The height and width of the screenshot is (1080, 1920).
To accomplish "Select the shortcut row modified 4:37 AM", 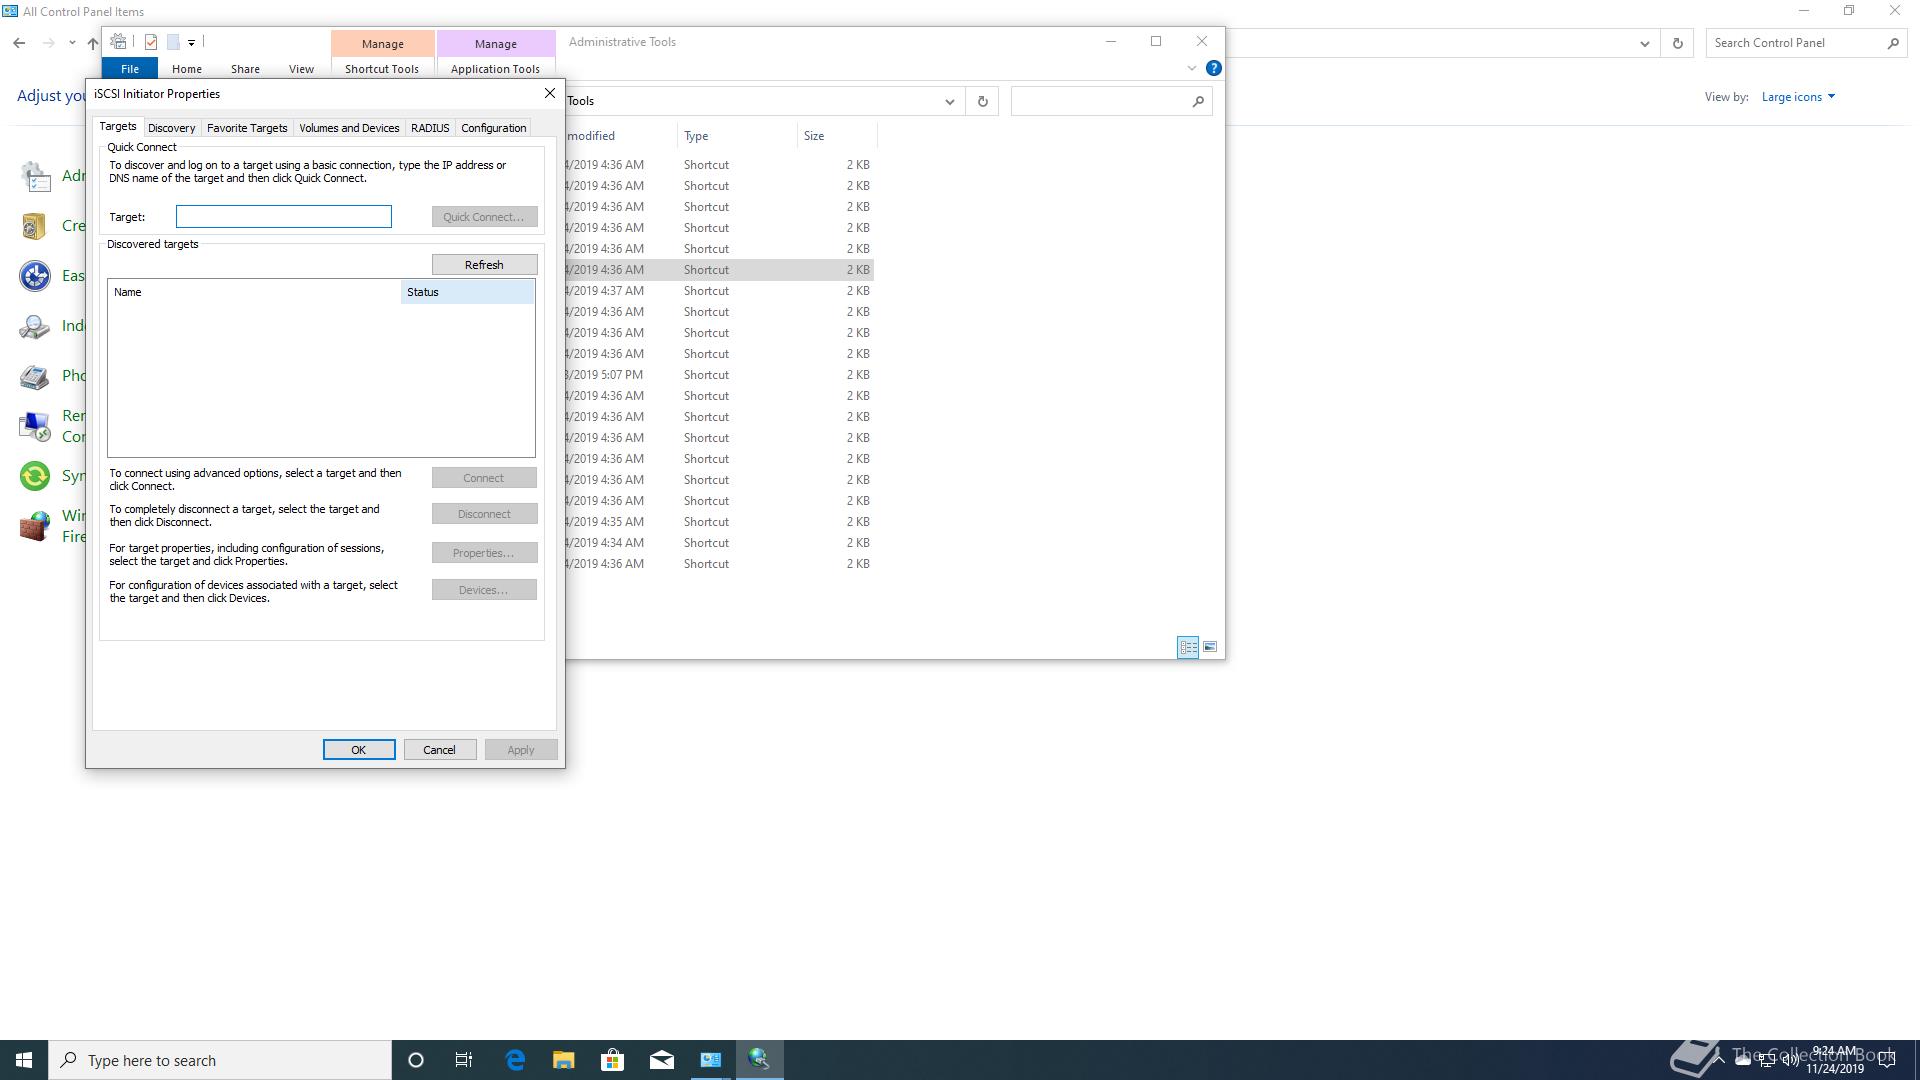I will click(x=719, y=291).
